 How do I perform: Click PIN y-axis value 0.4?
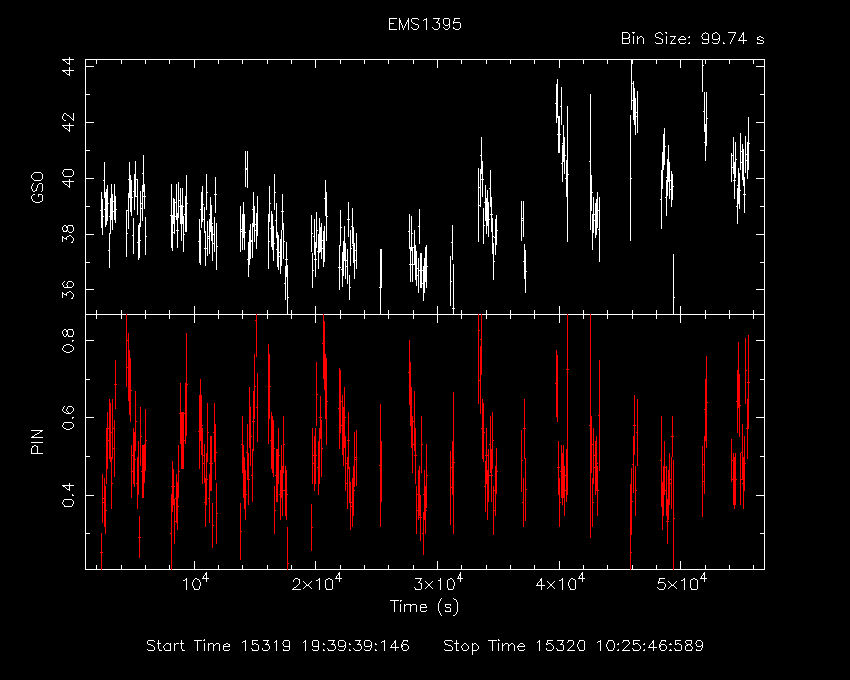point(68,495)
